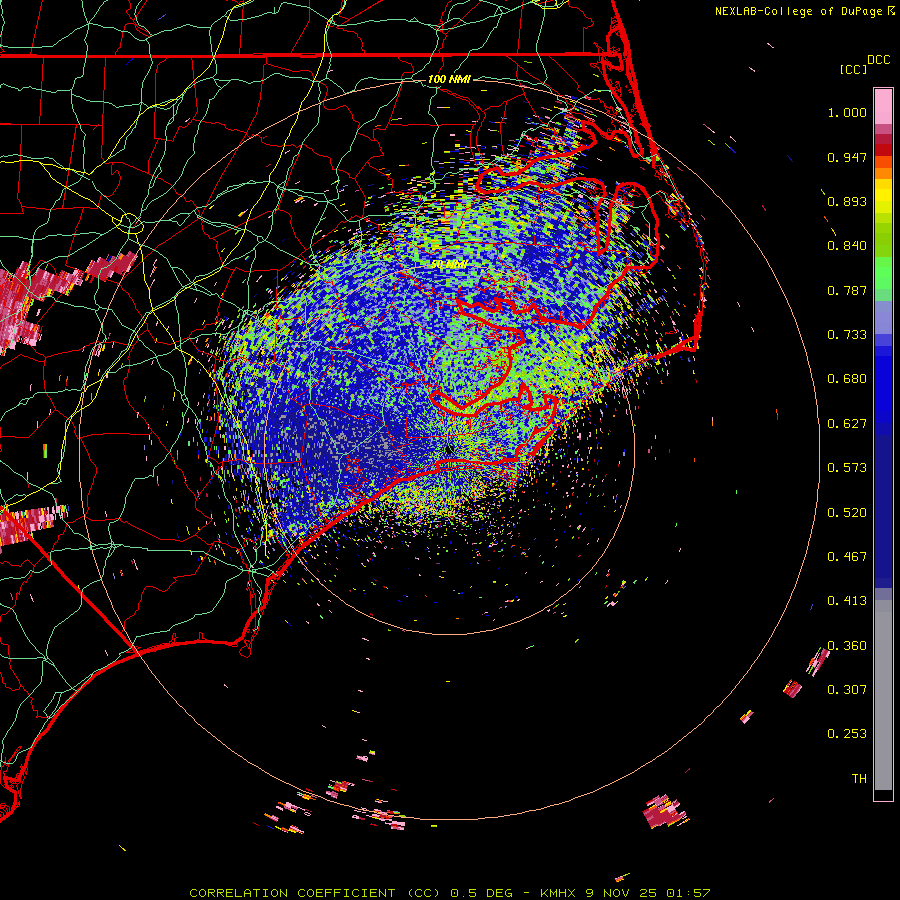Pick the red segment of the color bar
The height and width of the screenshot is (900, 900).
883,149
